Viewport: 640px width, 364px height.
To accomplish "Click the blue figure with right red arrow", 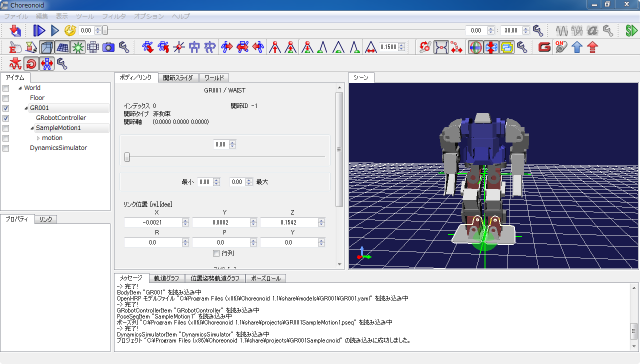I will 227,47.
